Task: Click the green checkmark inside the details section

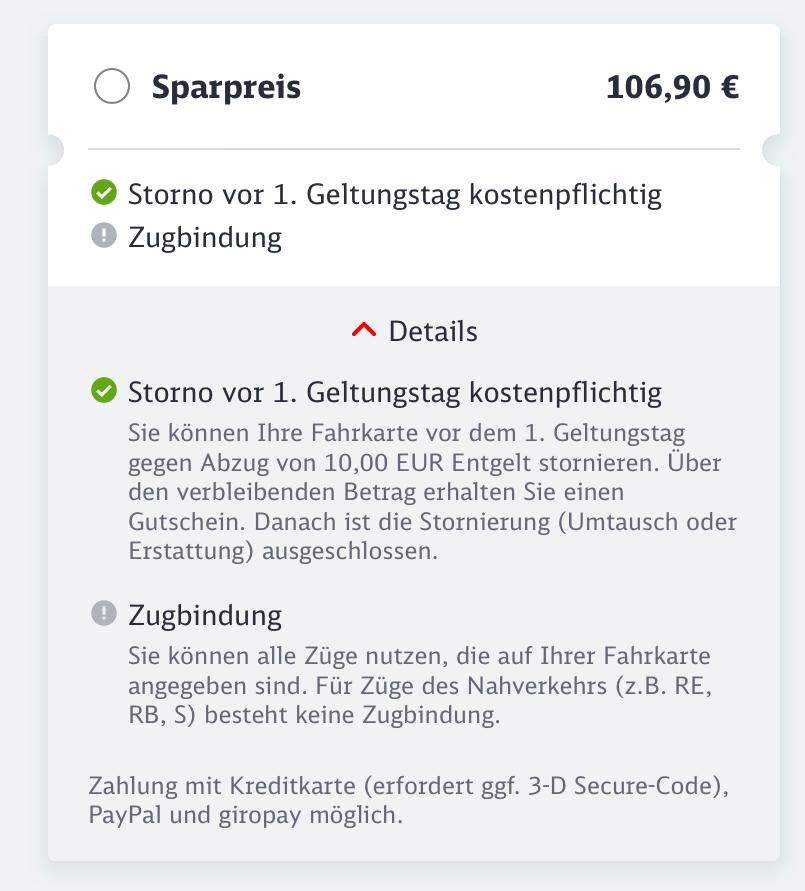Action: pos(103,391)
